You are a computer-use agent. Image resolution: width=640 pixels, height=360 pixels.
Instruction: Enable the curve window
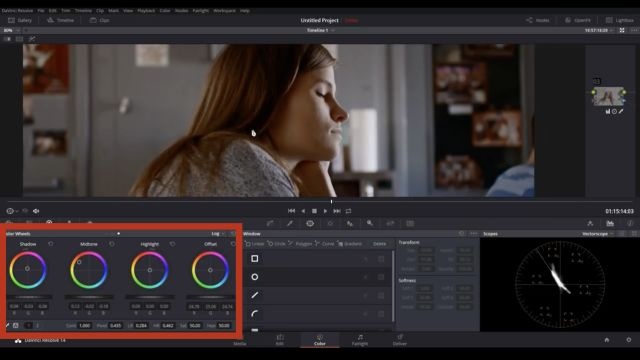255,313
